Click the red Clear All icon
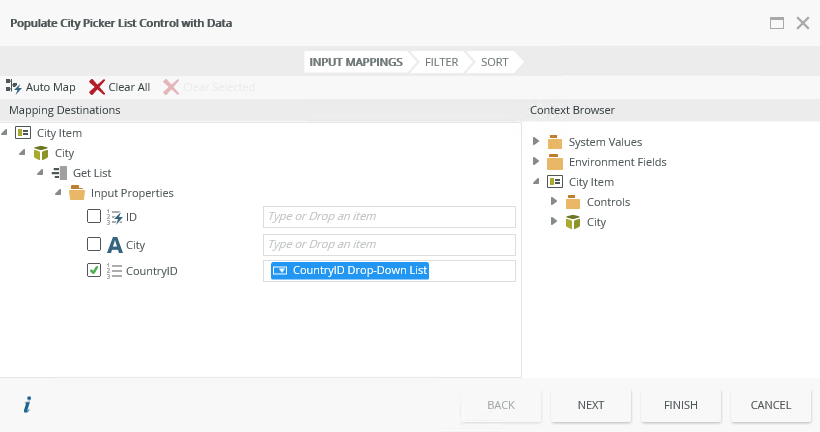This screenshot has width=820, height=432. [97, 87]
